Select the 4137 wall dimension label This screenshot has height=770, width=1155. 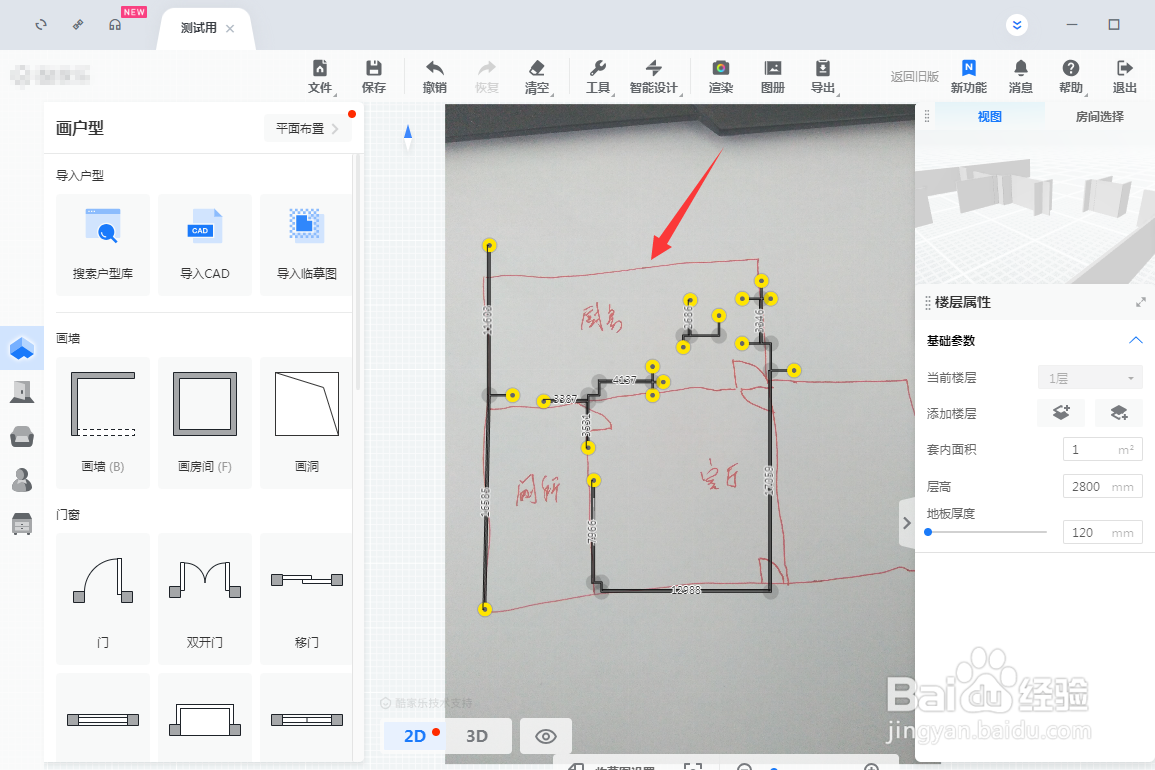(625, 379)
